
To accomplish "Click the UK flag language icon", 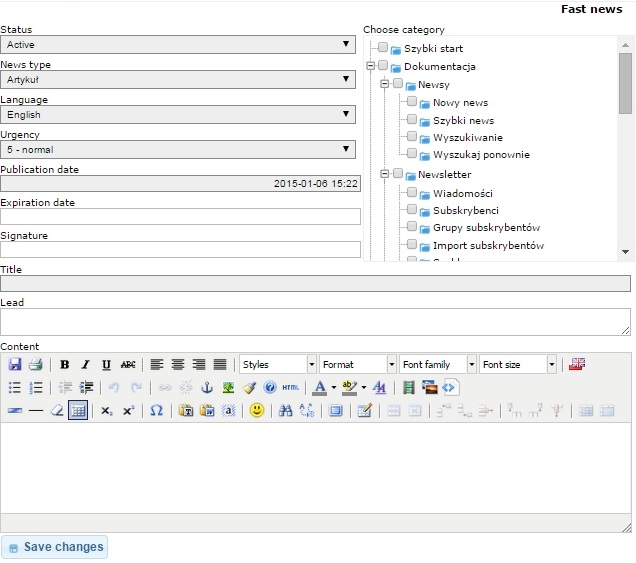I will 577,364.
